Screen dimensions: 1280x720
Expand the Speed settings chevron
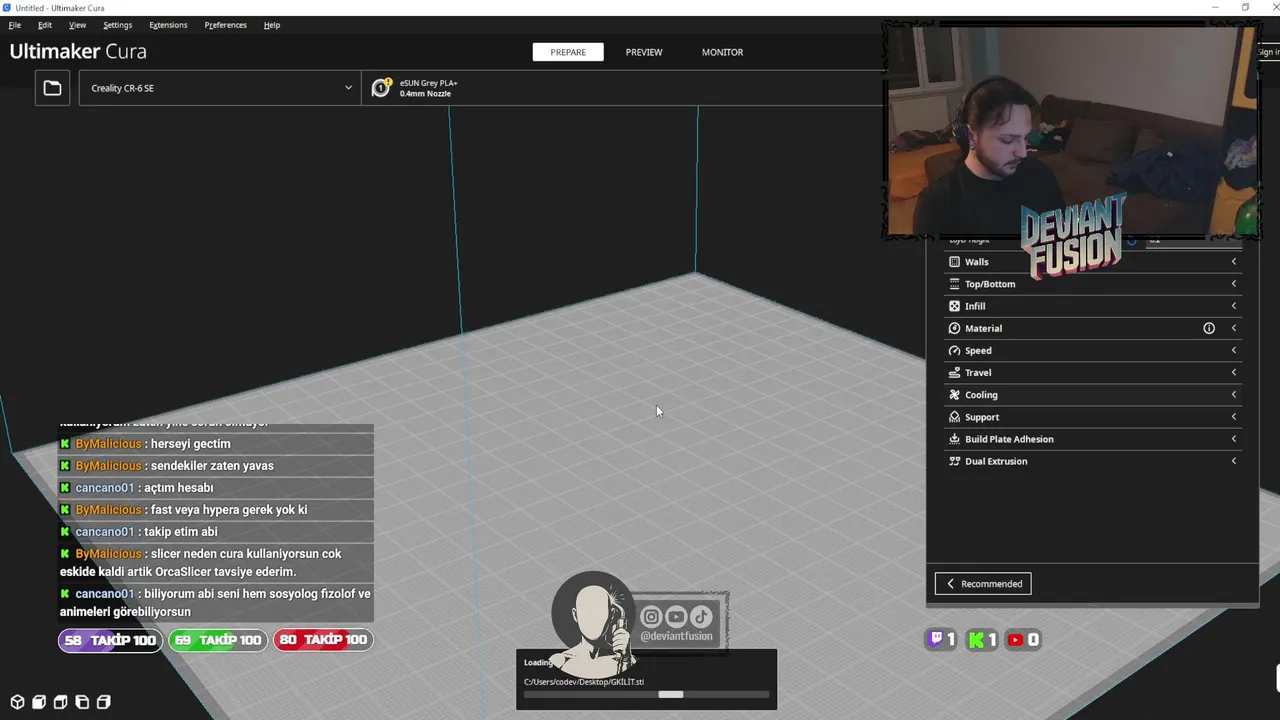[1234, 350]
